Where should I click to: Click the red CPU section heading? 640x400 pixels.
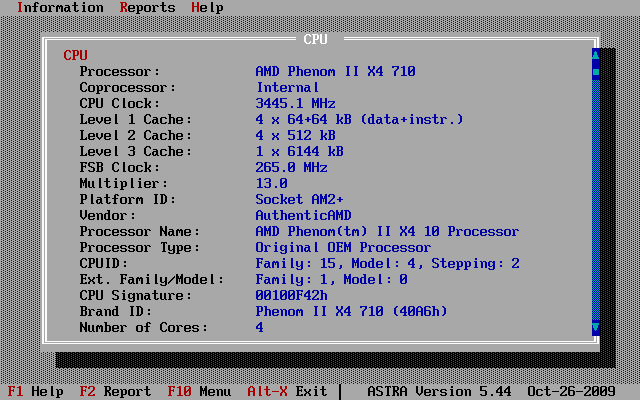[76, 55]
